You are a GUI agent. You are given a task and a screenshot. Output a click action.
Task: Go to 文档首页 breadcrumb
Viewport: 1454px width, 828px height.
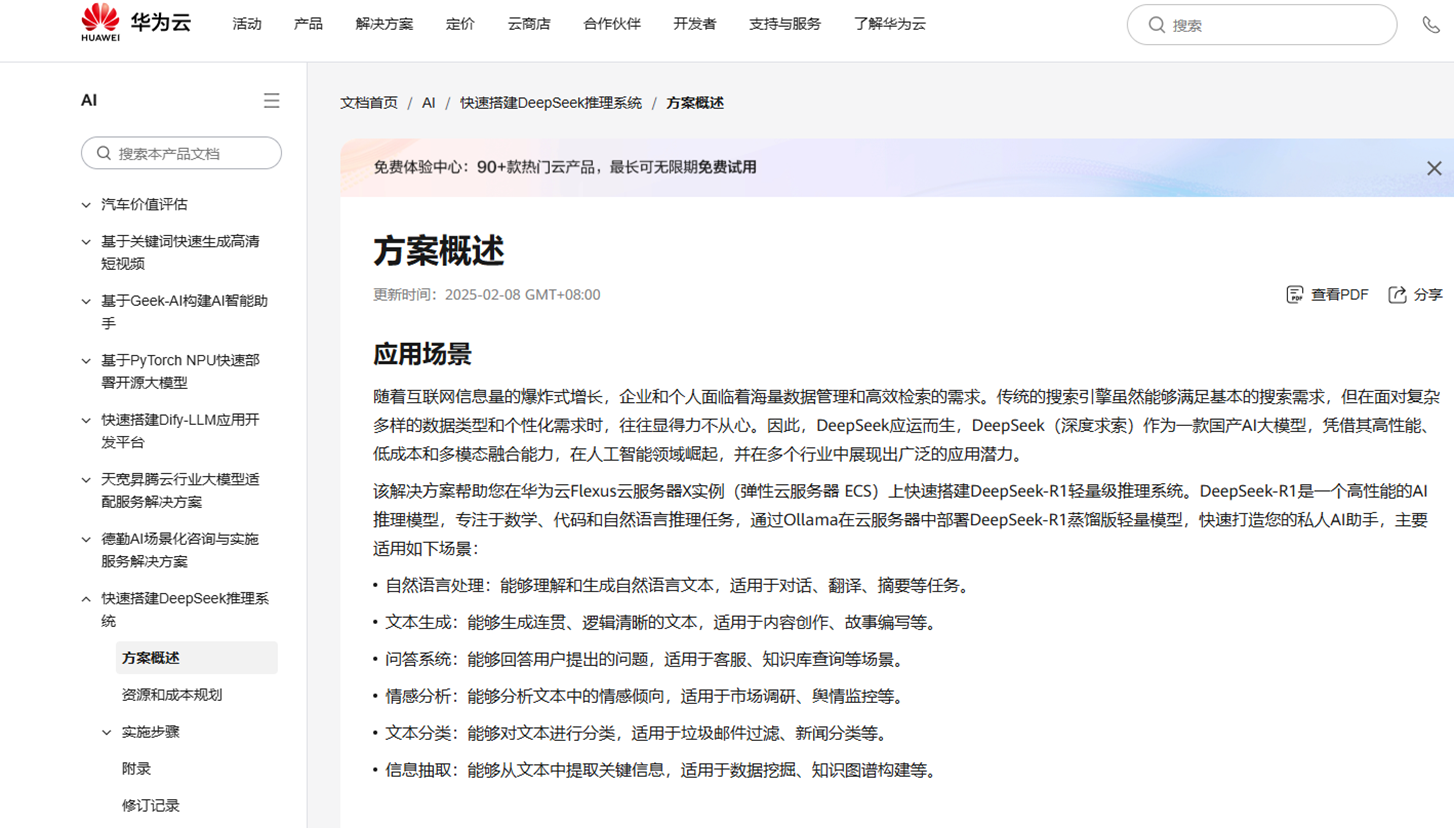pyautogui.click(x=369, y=103)
